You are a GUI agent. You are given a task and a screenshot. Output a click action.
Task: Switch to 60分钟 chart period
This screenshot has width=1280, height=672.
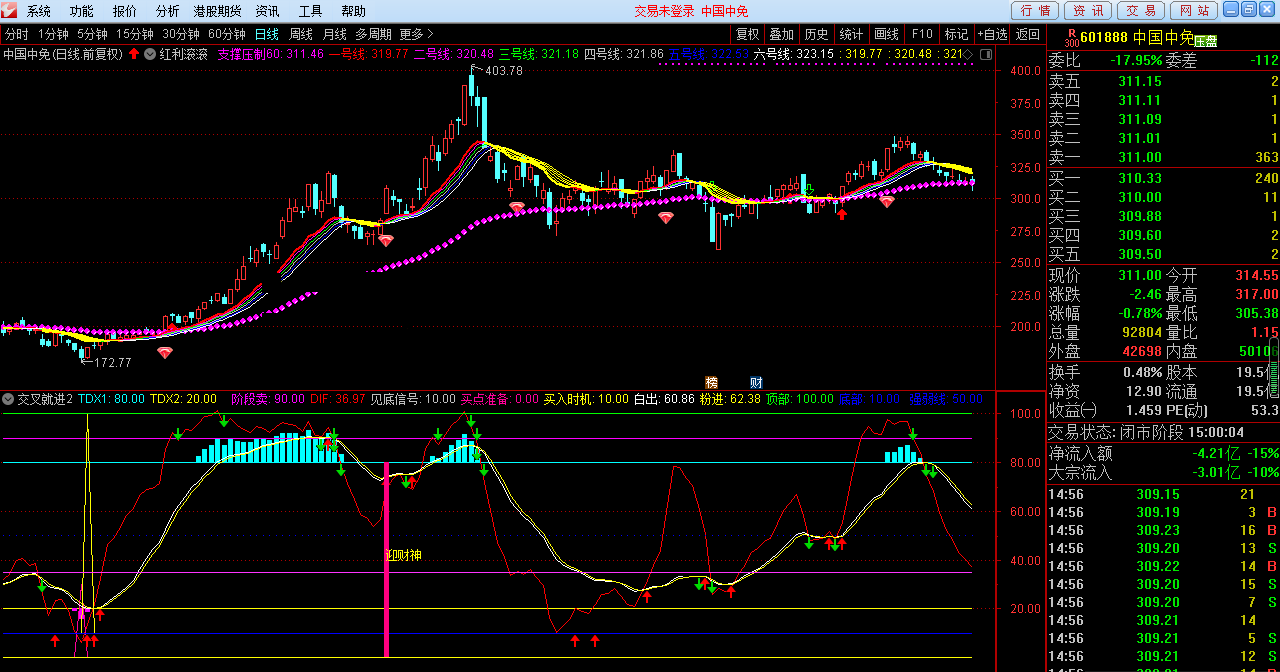coord(227,34)
